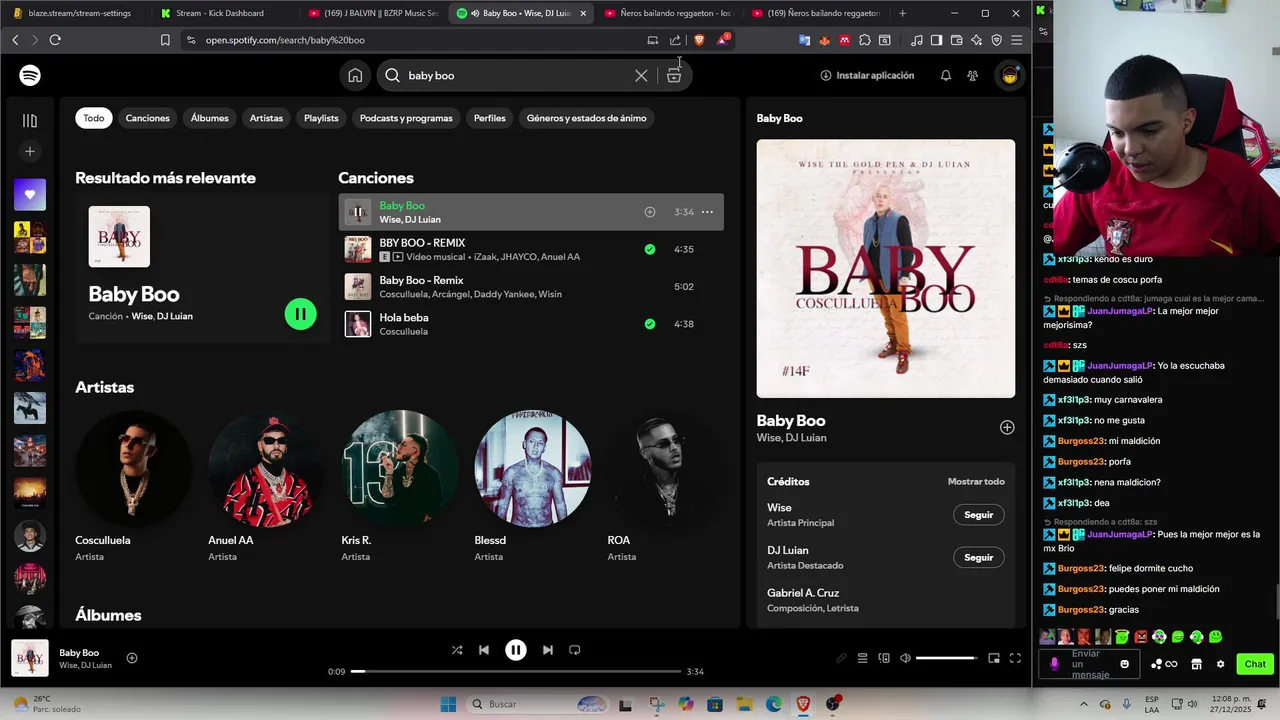This screenshot has height=720, width=1280.
Task: Open the Cosculluela artist card
Action: 133,487
